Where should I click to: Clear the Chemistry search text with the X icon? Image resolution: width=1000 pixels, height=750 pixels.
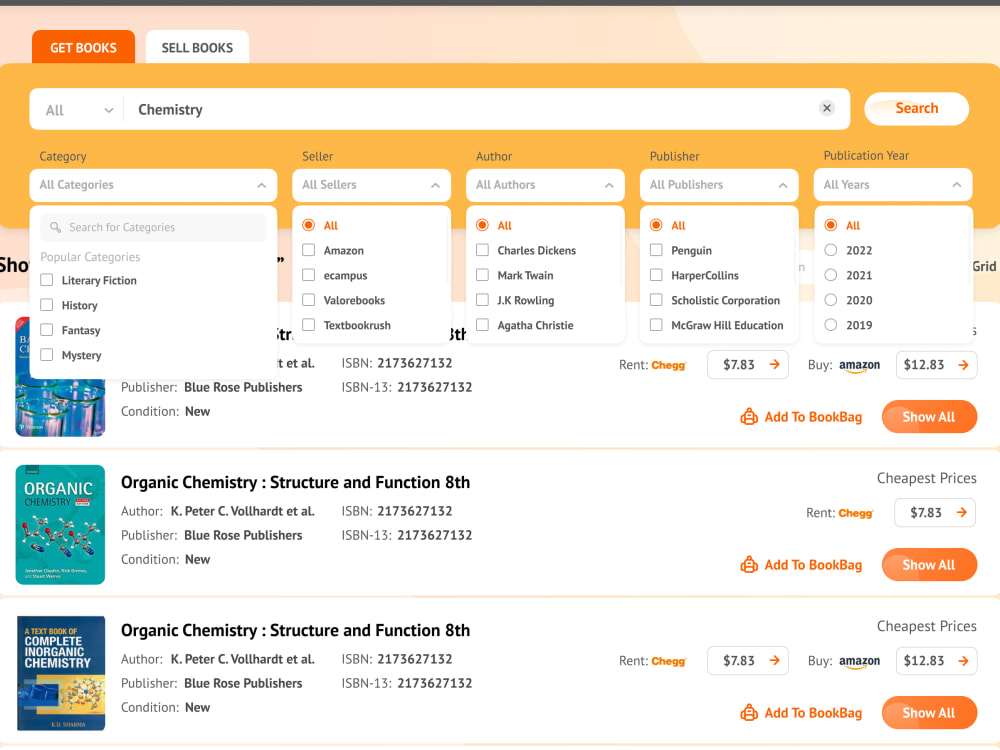tap(827, 108)
